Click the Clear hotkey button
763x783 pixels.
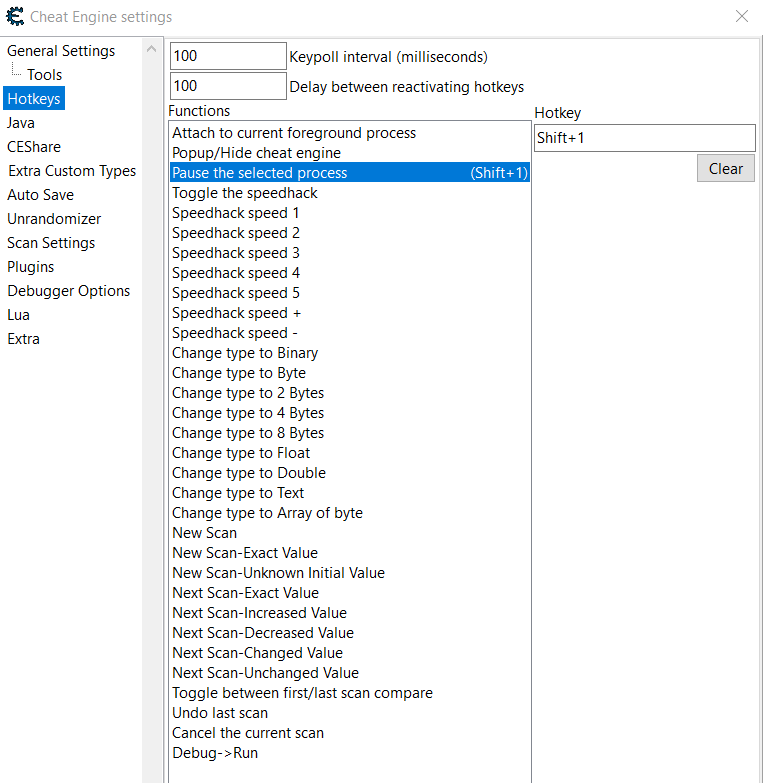click(x=725, y=169)
